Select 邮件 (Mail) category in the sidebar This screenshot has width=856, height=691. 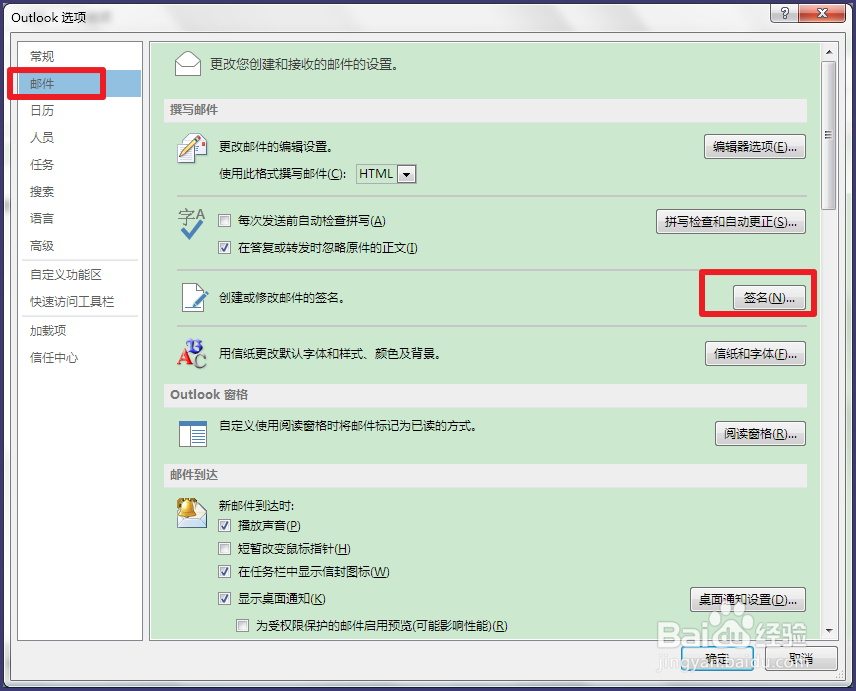pos(80,84)
